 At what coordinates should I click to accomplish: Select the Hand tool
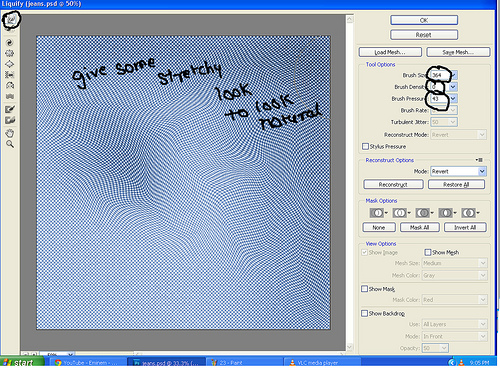10,133
